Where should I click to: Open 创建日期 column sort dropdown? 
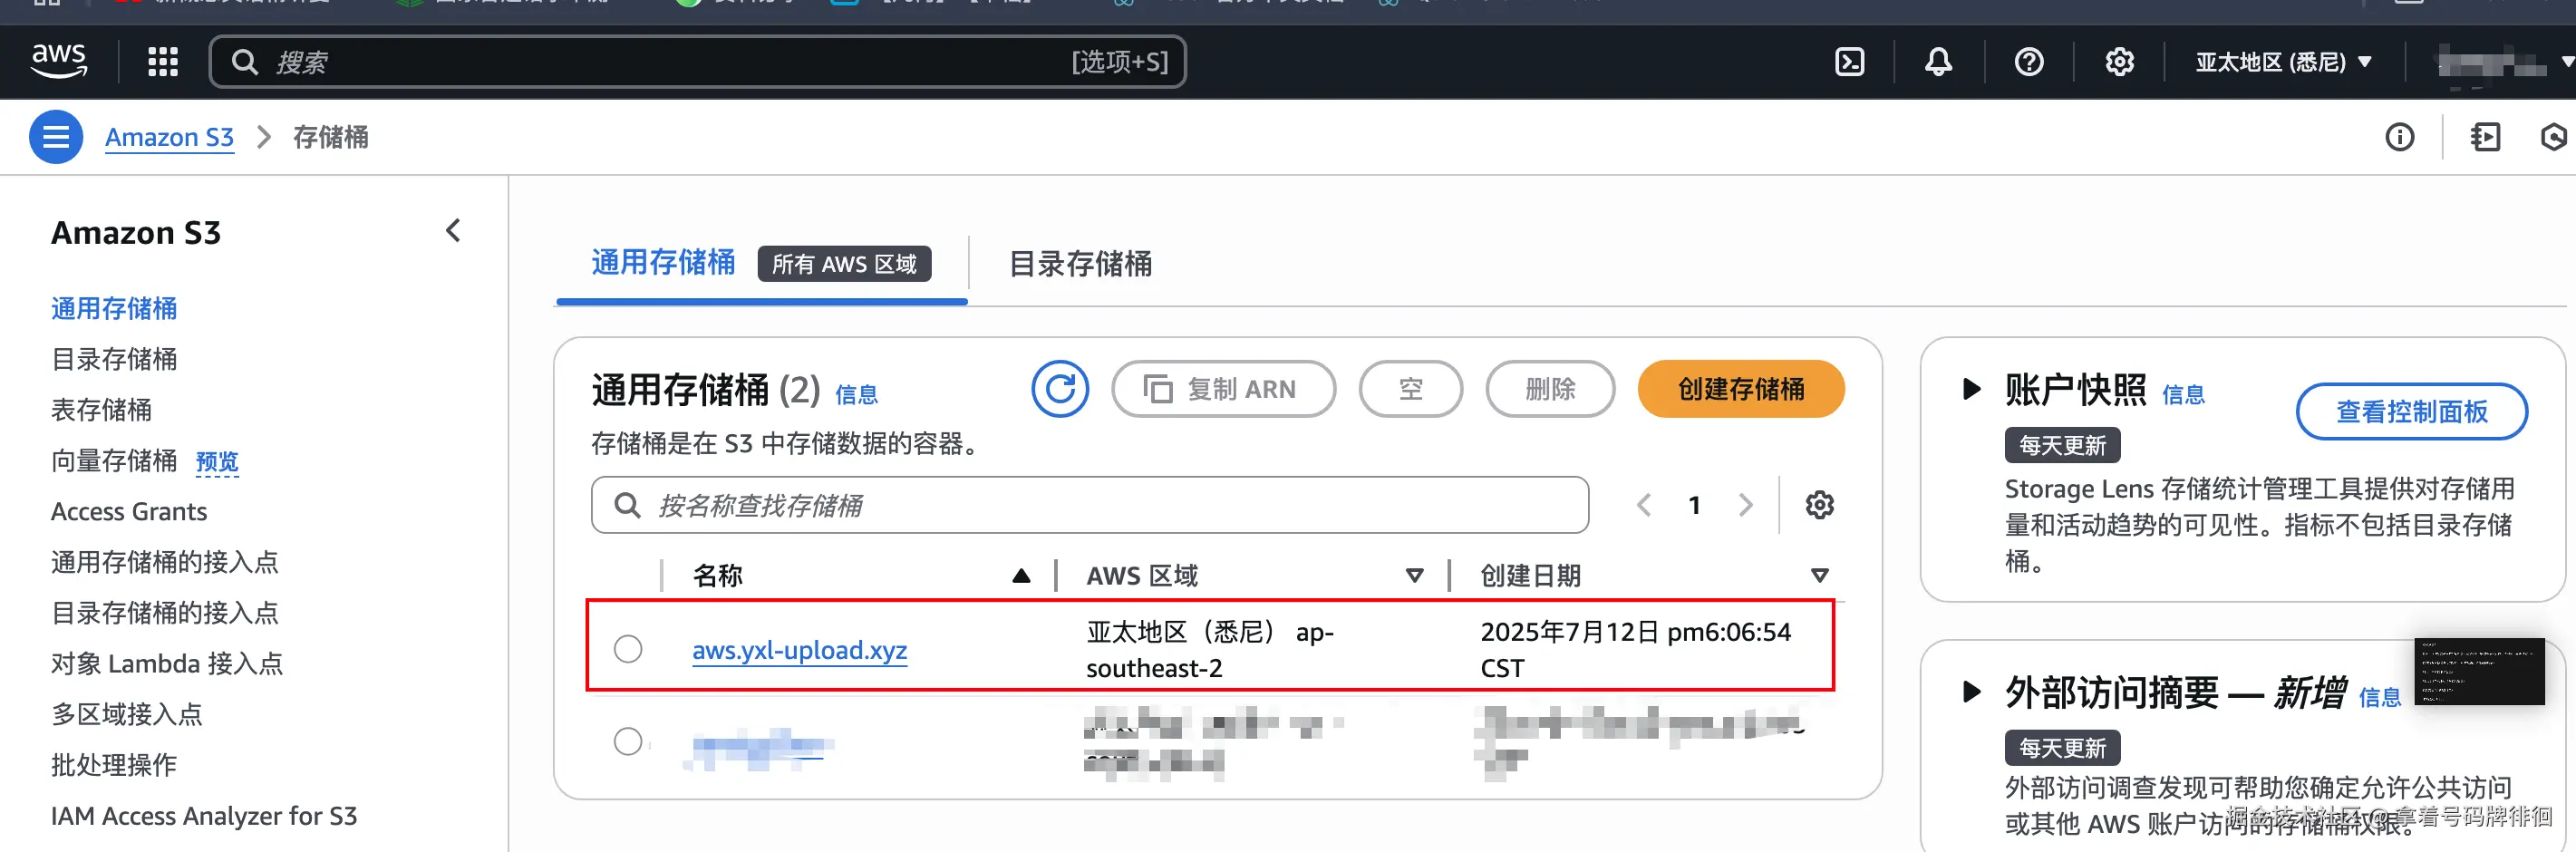[x=1819, y=576]
